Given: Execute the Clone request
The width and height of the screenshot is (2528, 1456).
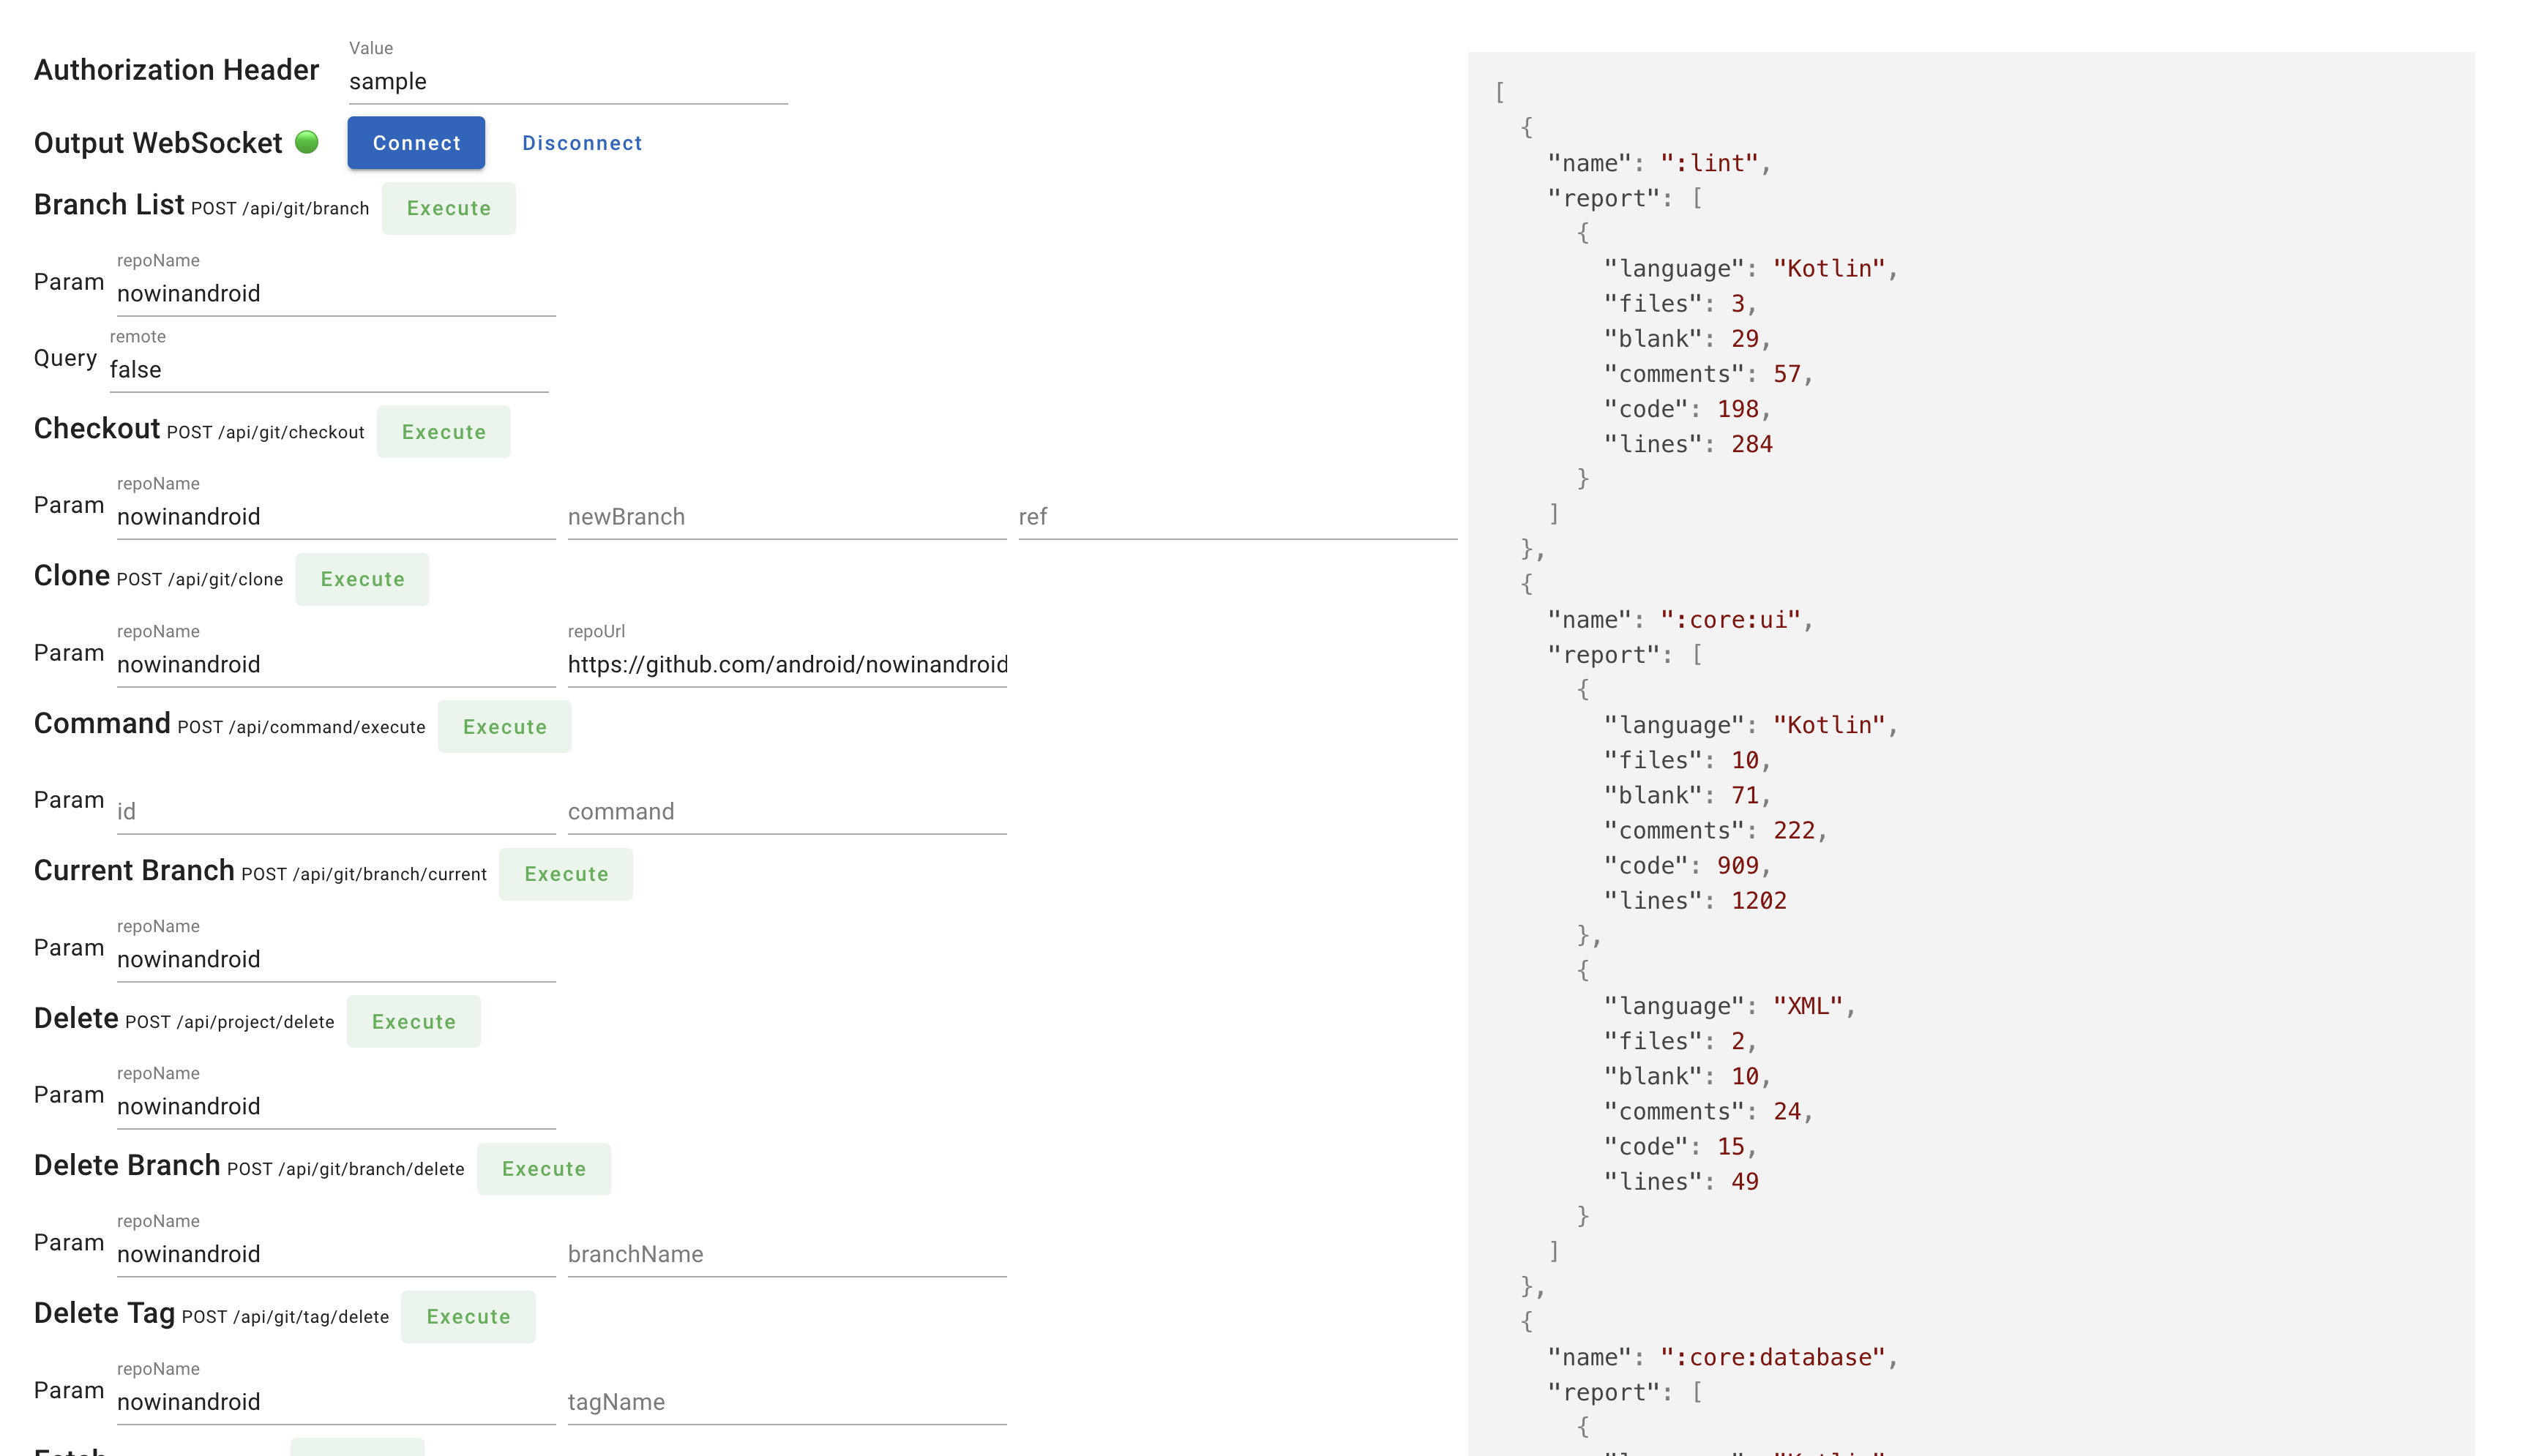Looking at the screenshot, I should click(x=362, y=579).
